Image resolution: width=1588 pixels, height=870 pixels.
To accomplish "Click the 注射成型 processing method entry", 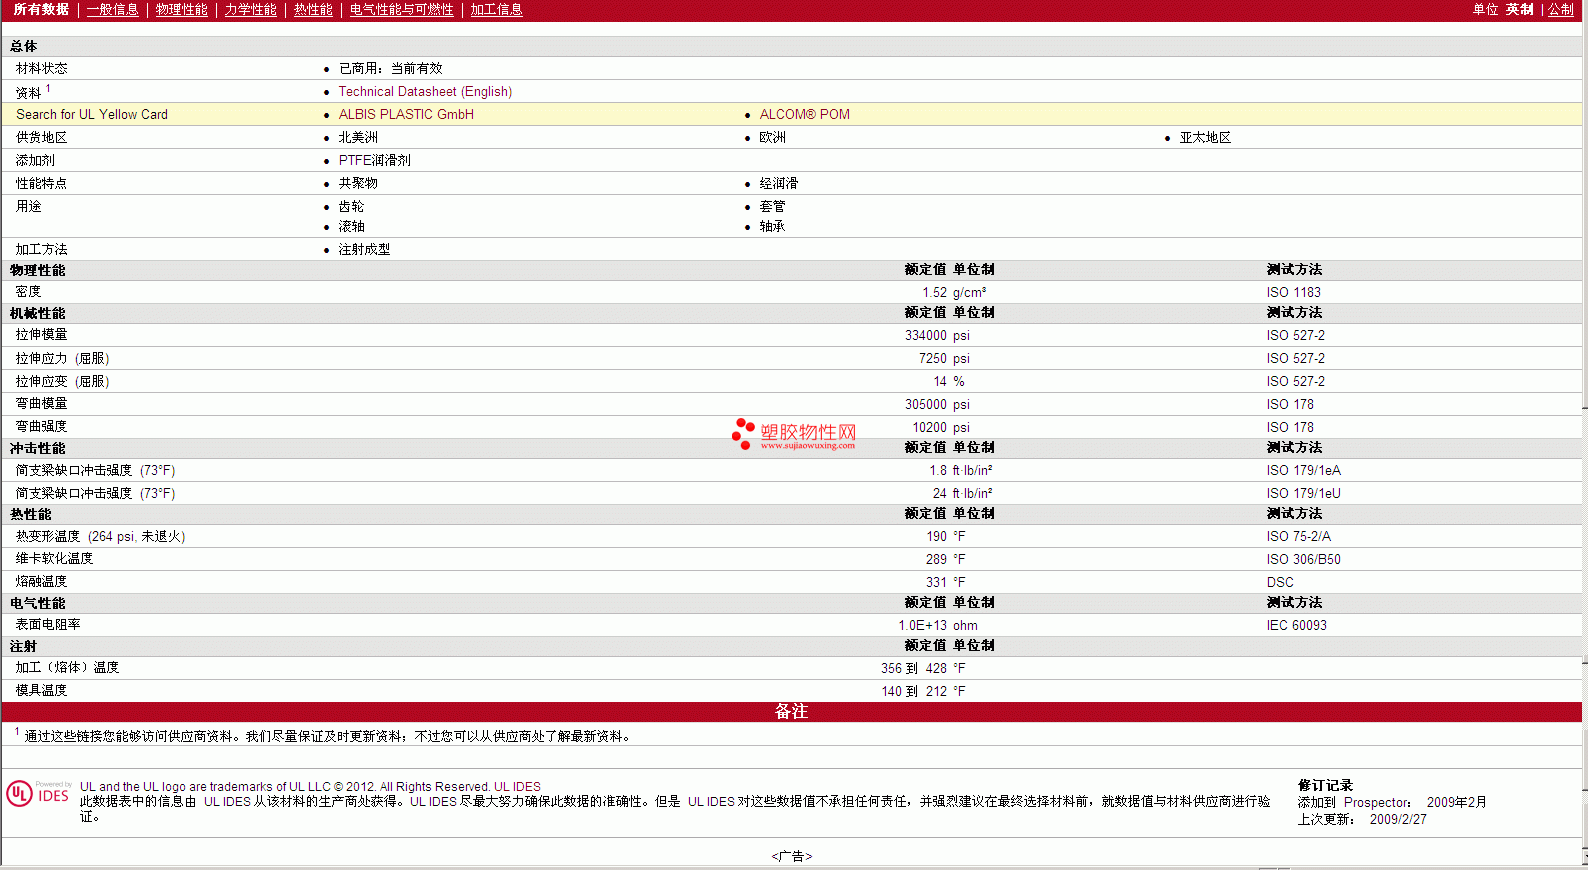I will click(364, 249).
